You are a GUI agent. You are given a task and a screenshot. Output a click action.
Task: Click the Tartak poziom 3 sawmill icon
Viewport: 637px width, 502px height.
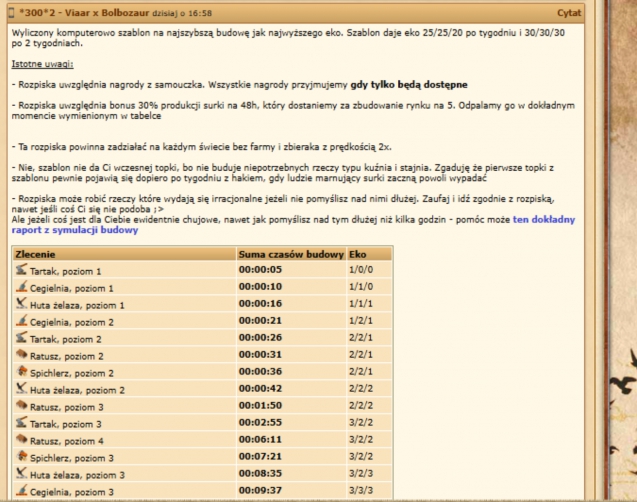[22, 424]
